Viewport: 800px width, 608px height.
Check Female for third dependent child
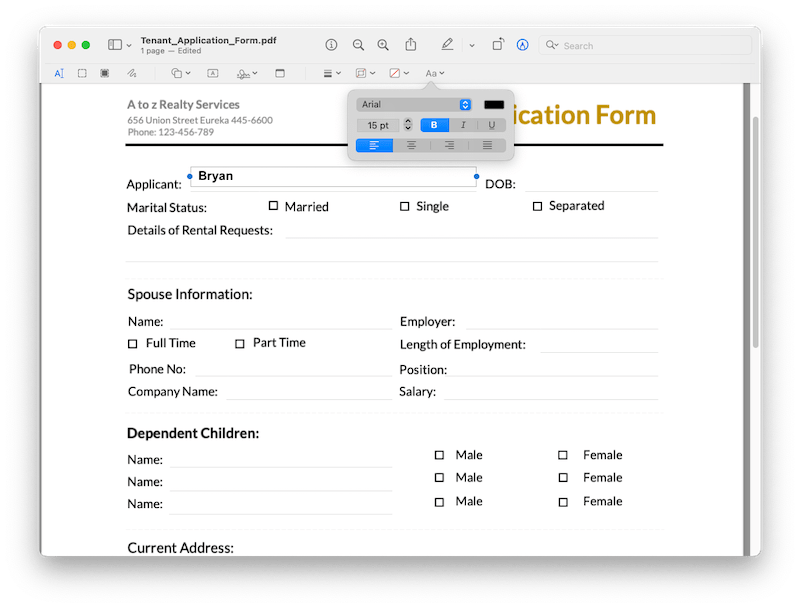(563, 502)
